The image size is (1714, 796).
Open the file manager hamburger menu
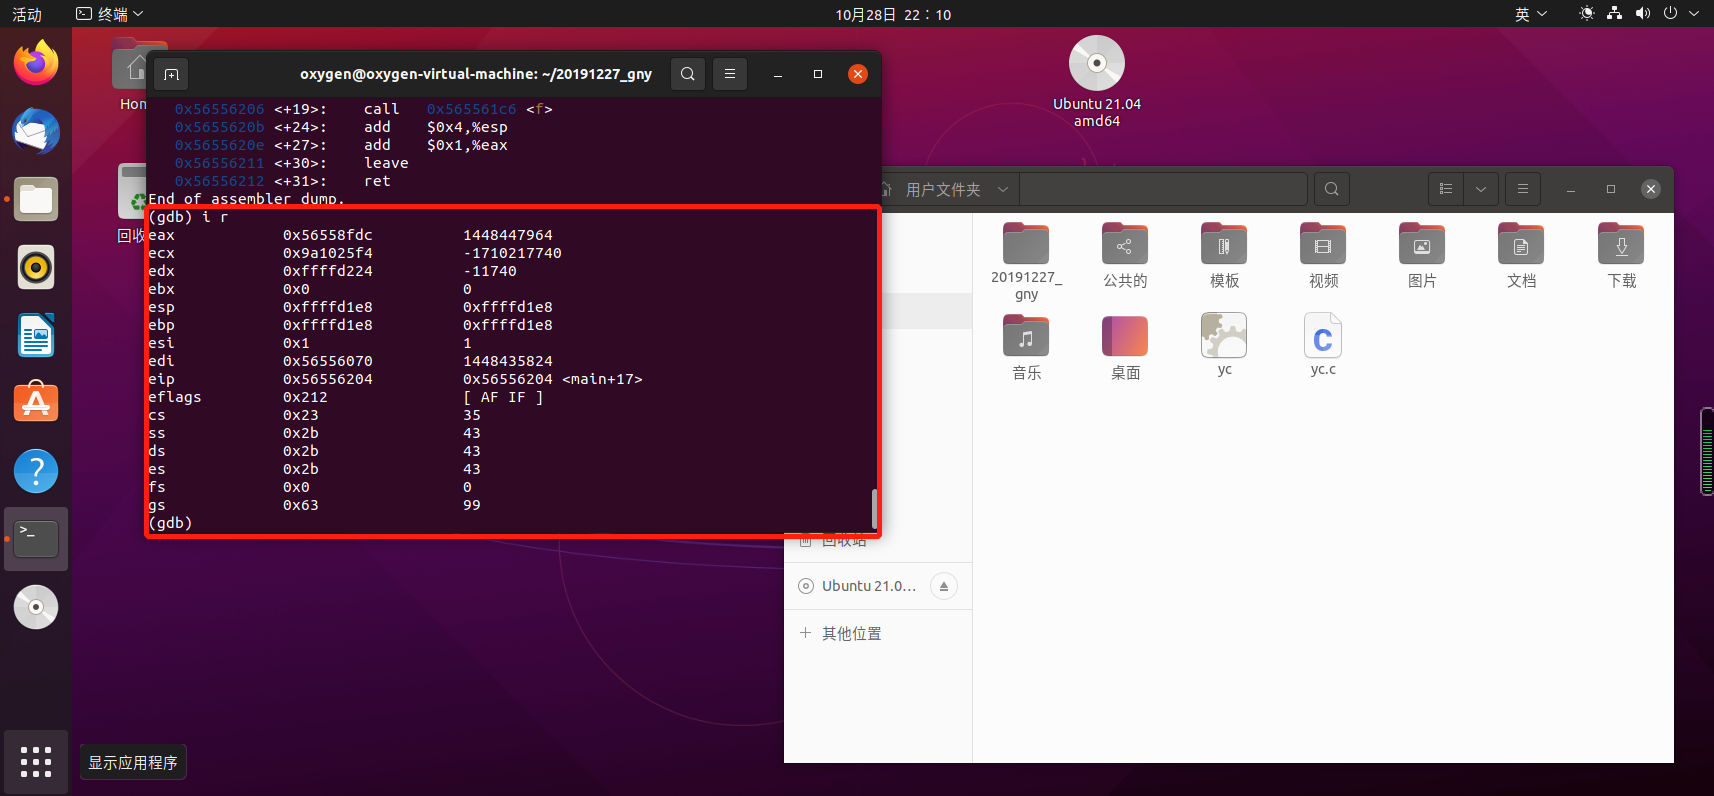tap(1523, 189)
